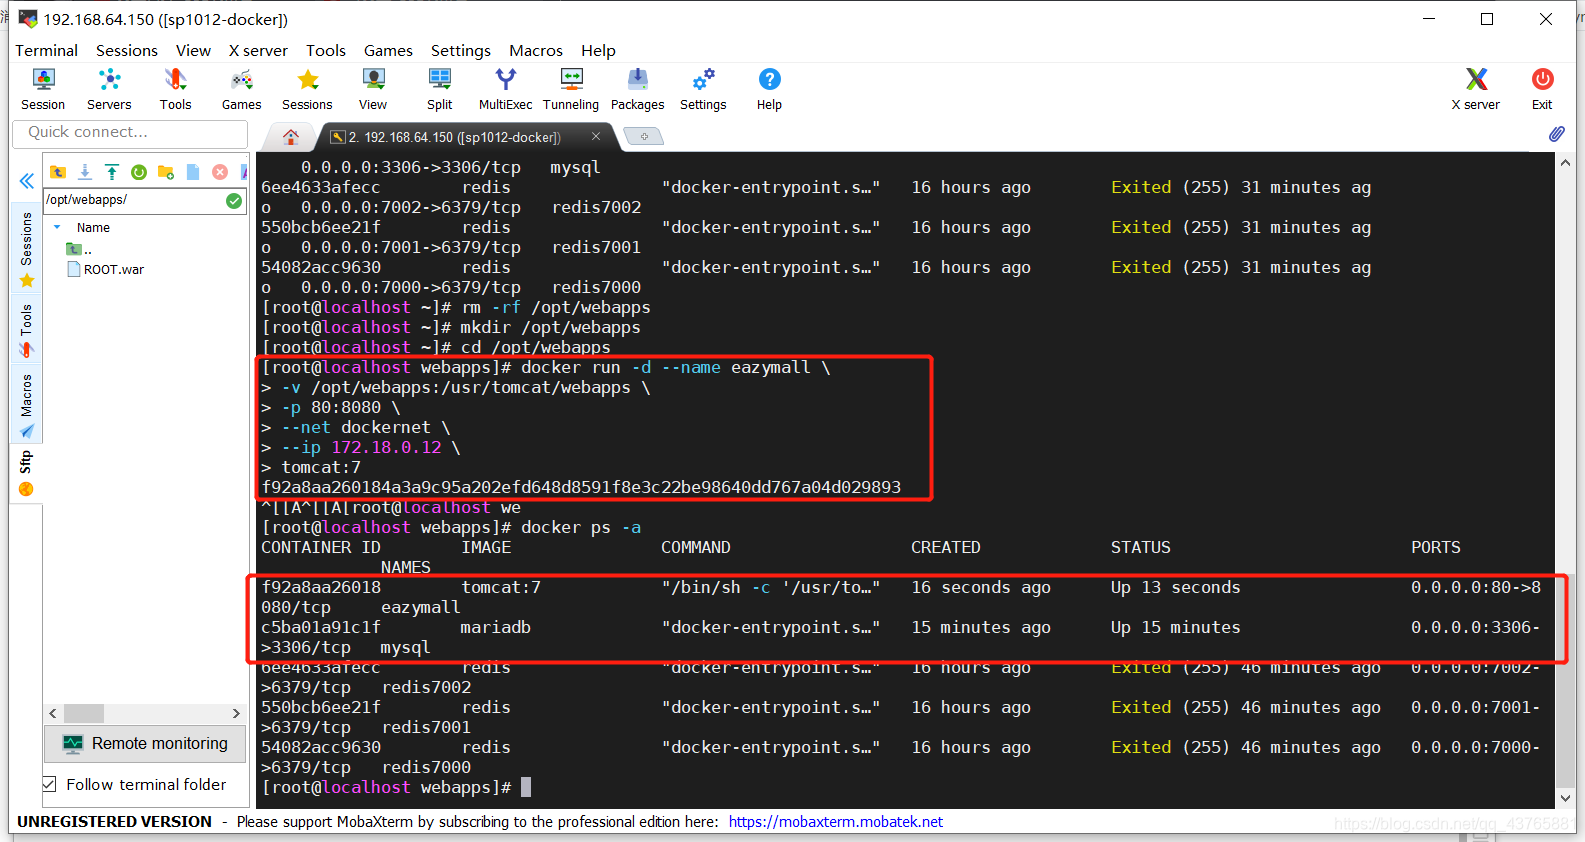Open the Settings menu
Viewport: 1585px width, 842px height.
[461, 50]
